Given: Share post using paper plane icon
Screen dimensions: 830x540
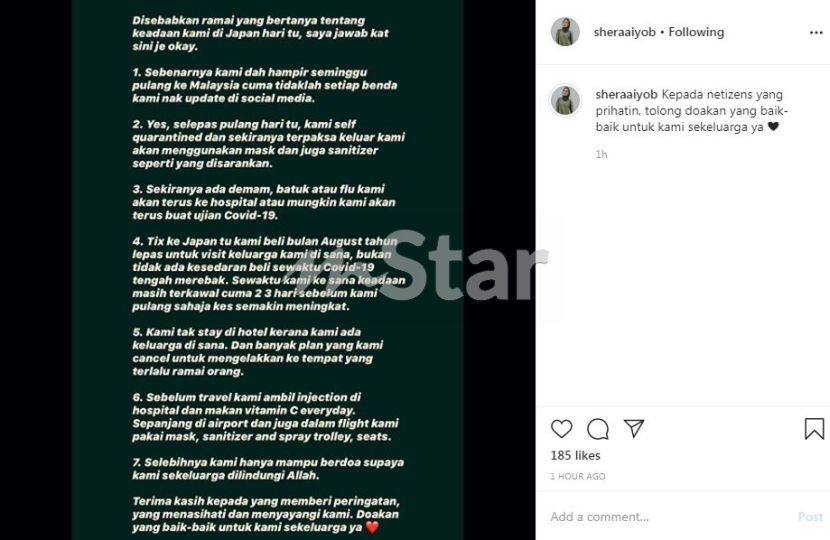Looking at the screenshot, I should click(x=634, y=428).
